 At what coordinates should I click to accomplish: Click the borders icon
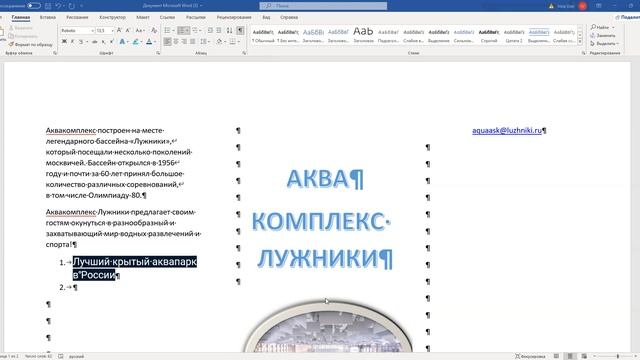click(x=232, y=42)
